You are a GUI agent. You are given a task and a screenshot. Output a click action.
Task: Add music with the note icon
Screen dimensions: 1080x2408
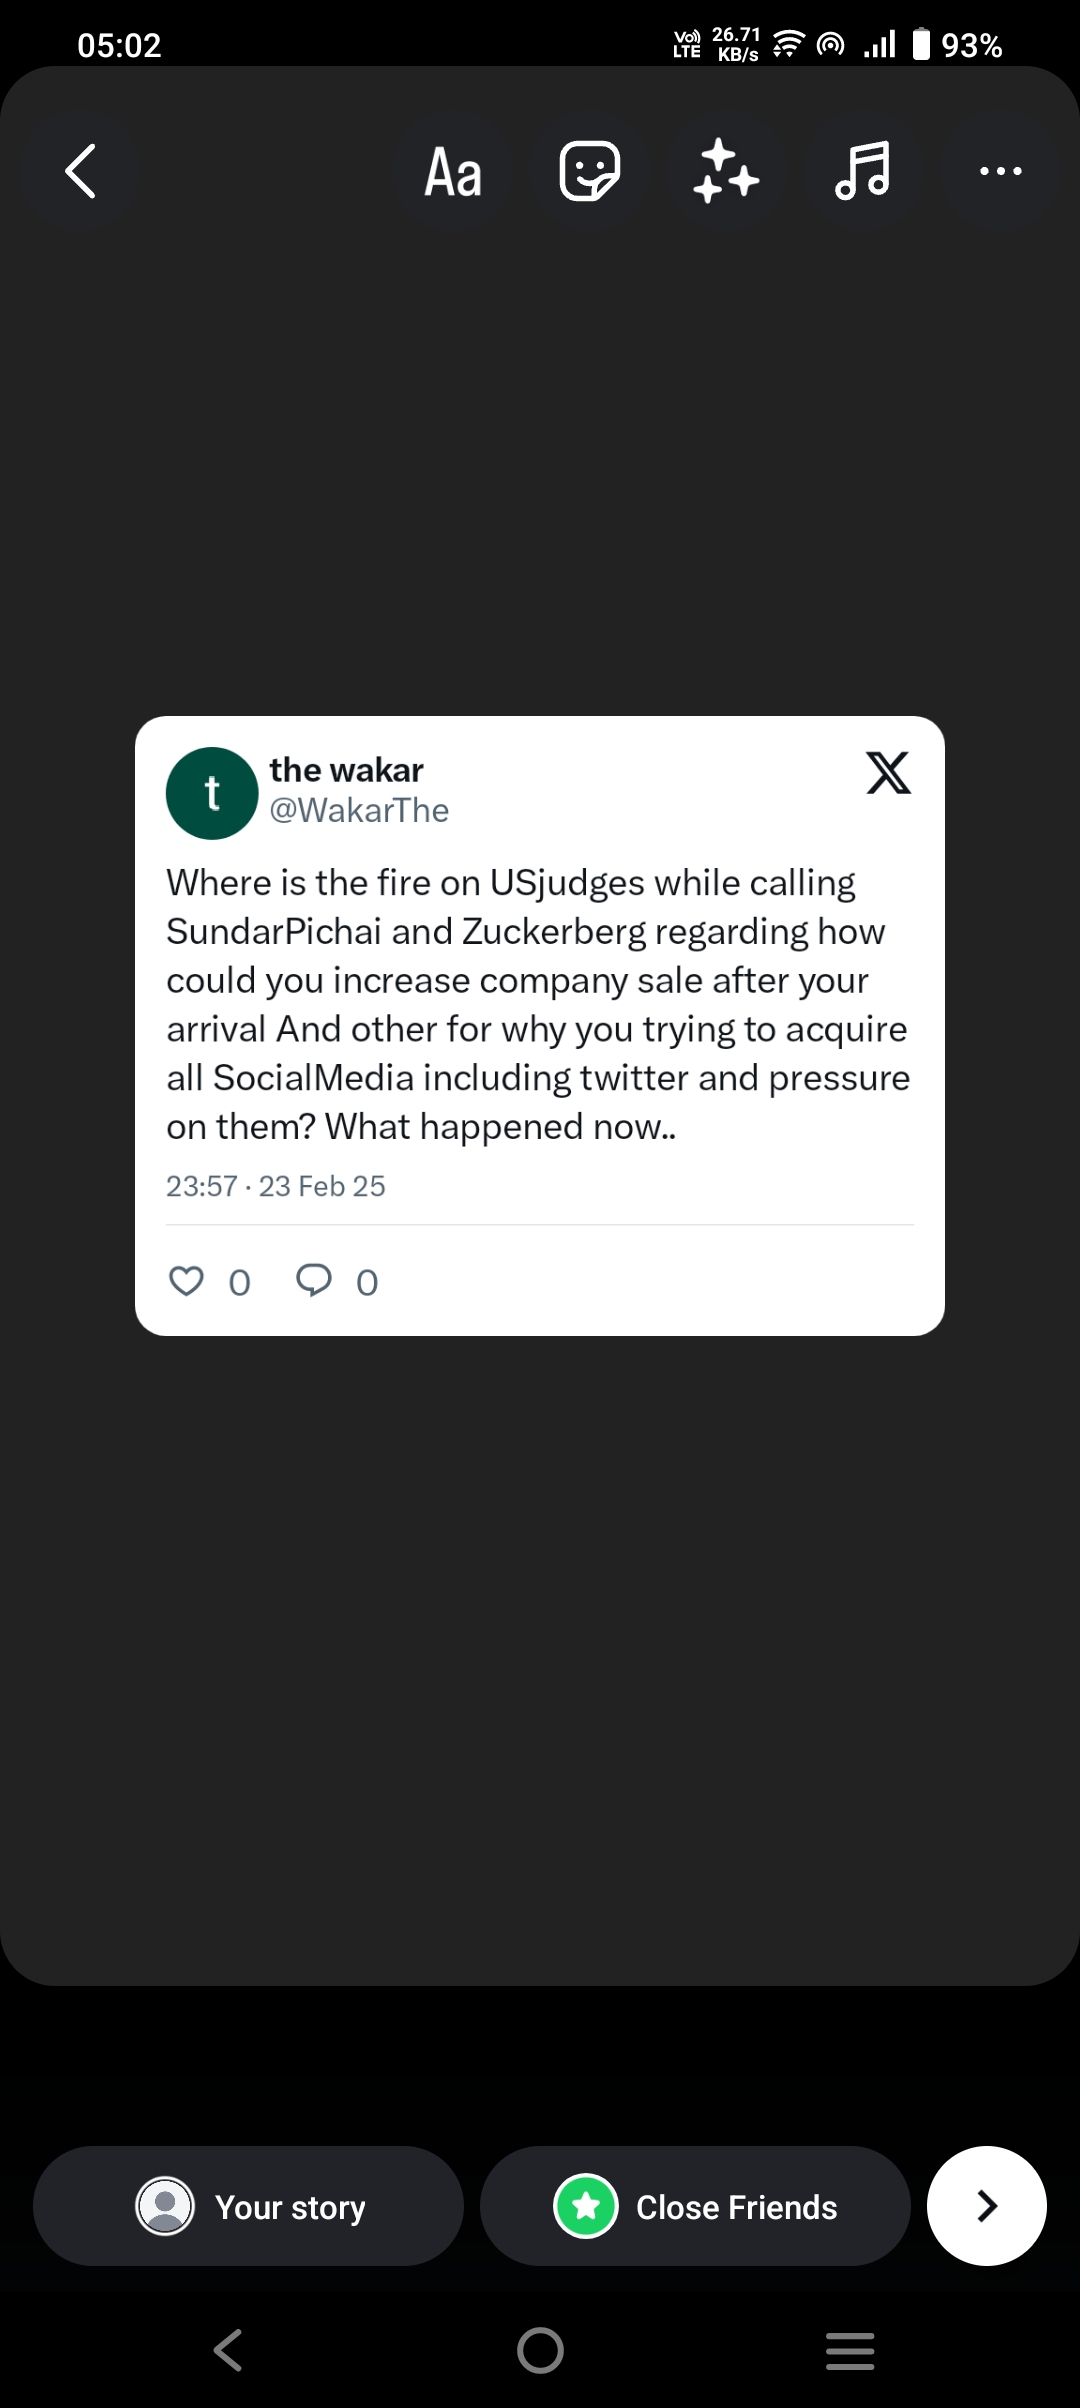click(863, 171)
